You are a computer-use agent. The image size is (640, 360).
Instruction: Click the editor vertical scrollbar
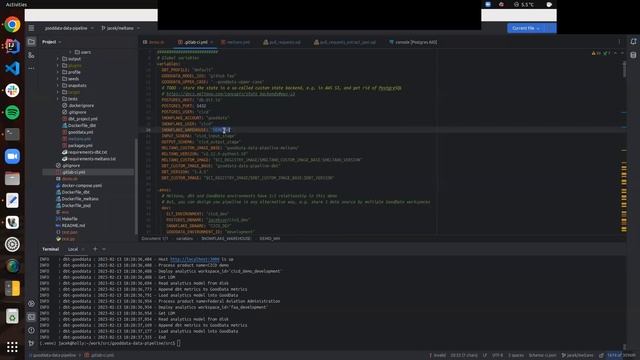[624, 69]
